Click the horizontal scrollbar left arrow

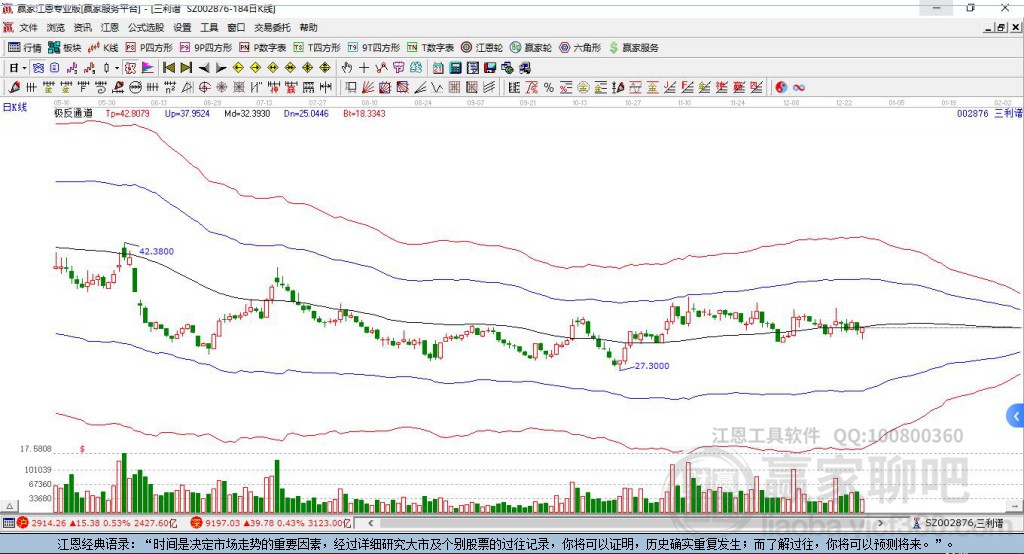[371, 523]
